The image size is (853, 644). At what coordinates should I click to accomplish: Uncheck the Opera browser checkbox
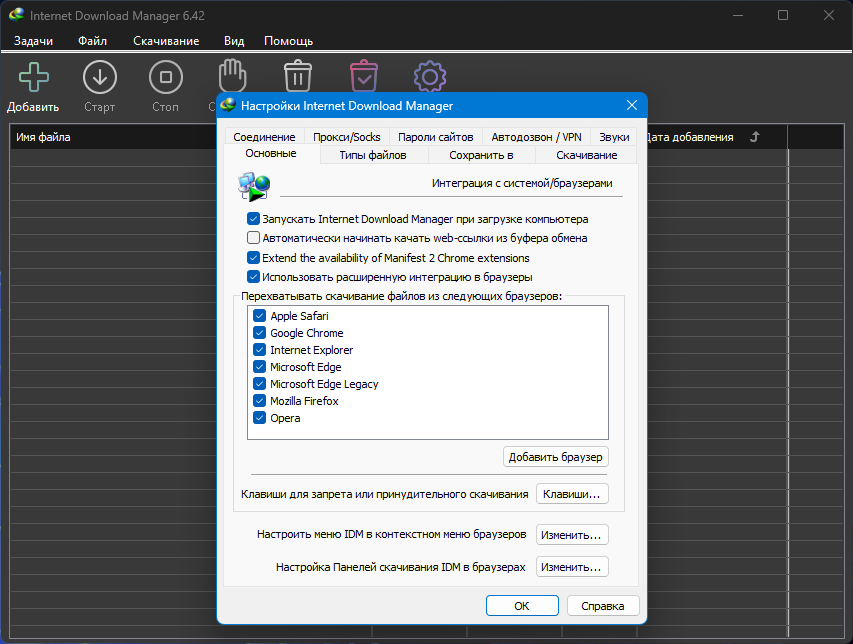(259, 418)
